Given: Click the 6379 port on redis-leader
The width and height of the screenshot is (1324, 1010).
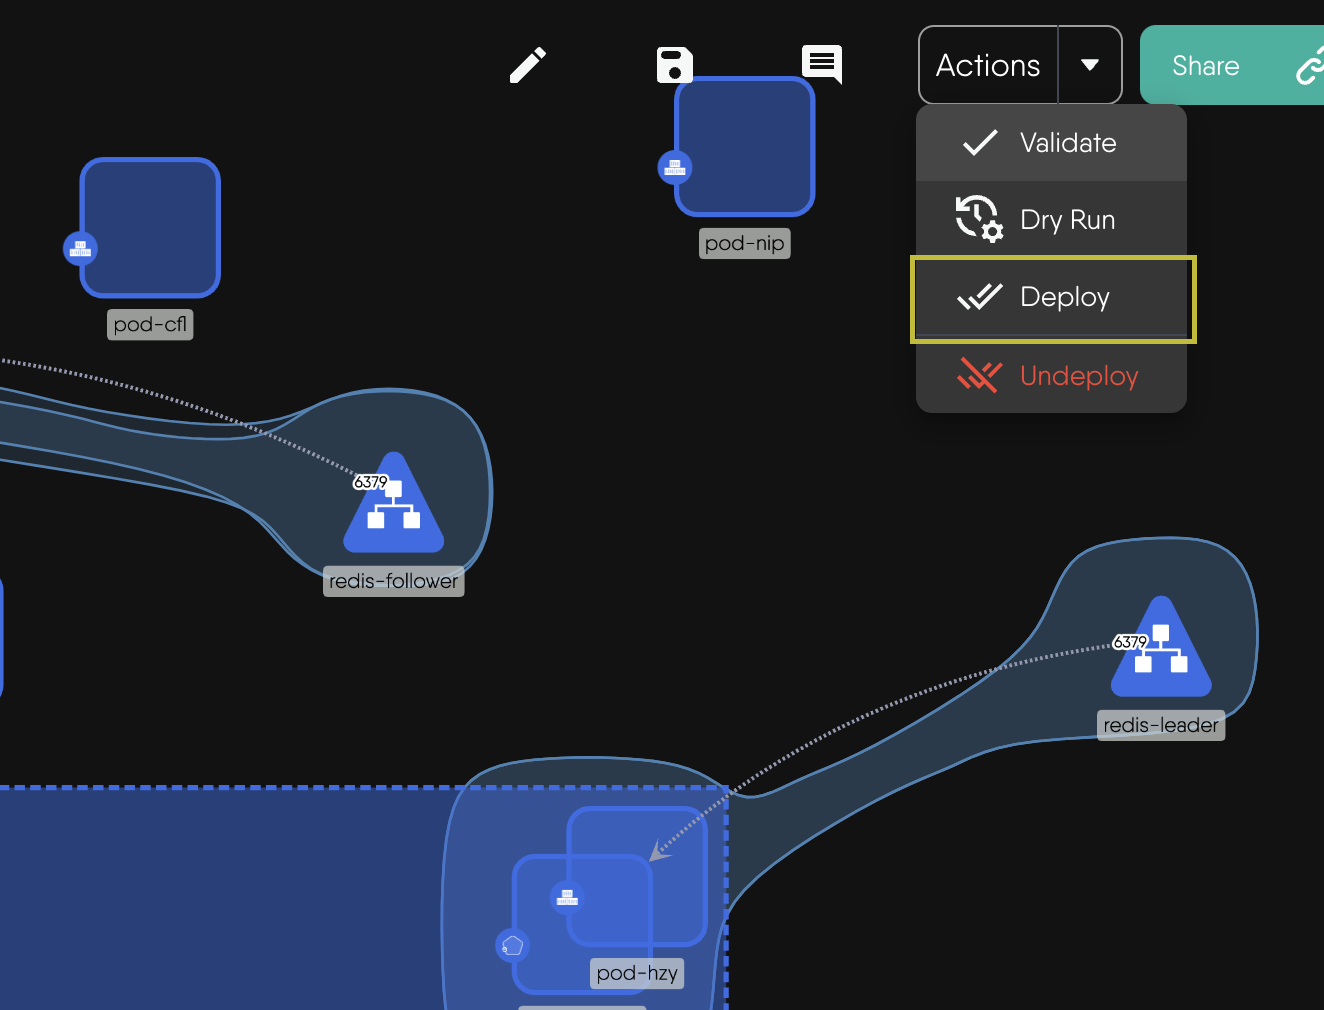Looking at the screenshot, I should 1130,642.
